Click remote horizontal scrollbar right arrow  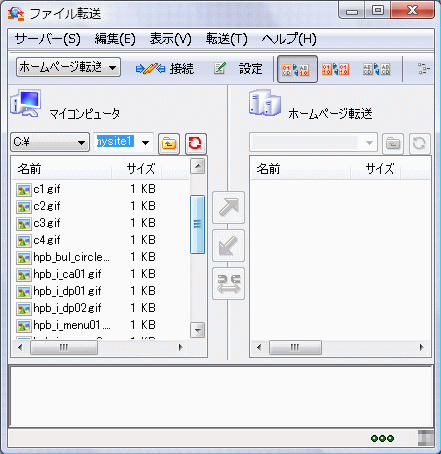click(421, 347)
